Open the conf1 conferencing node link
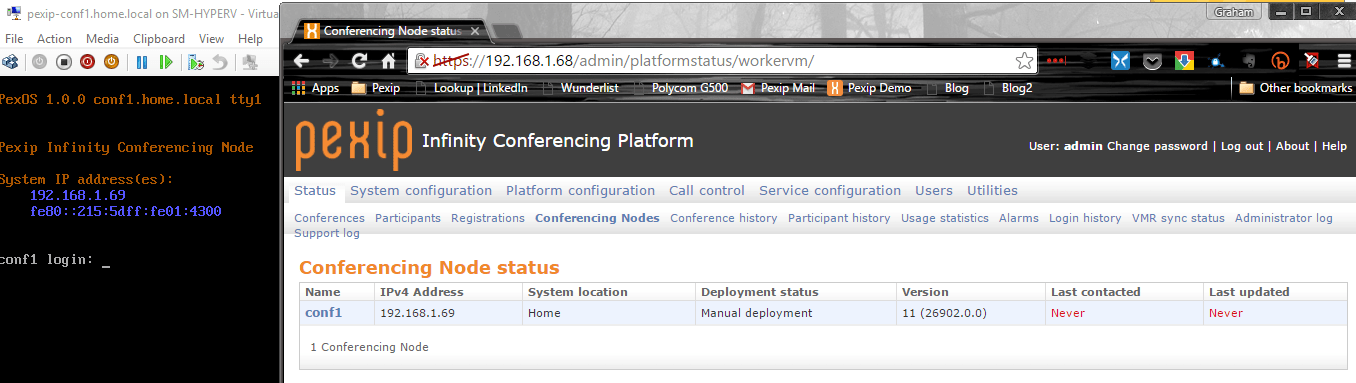The image size is (1356, 383). click(323, 312)
